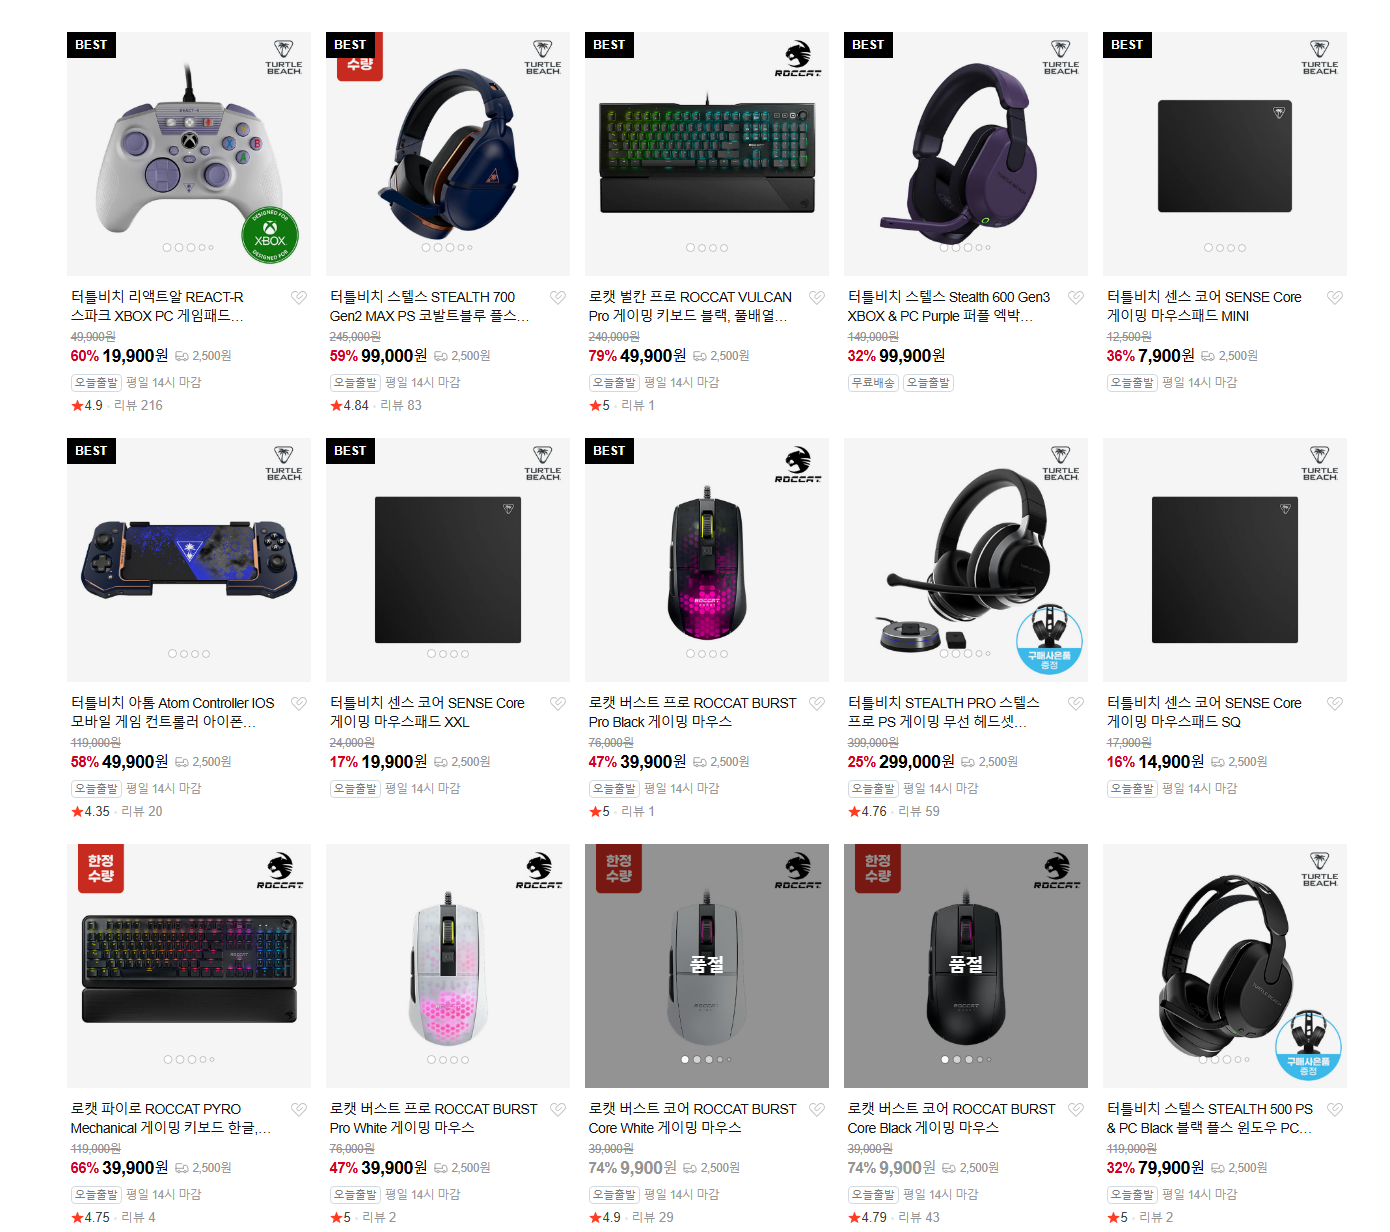1390x1232 pixels.
Task: Wishlist the ROCCAT PYRO Mechanical keyboard
Action: pos(298,1109)
